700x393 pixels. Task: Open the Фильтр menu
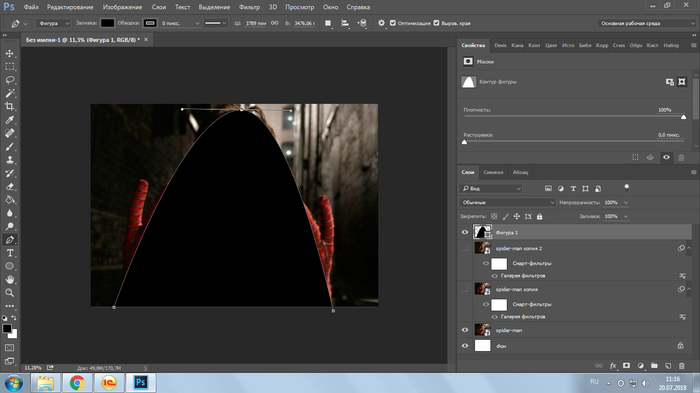pyautogui.click(x=249, y=7)
